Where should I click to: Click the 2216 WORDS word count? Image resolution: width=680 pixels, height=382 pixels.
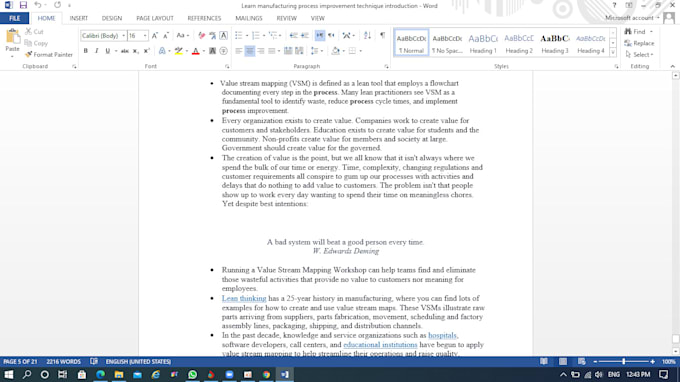click(x=63, y=362)
